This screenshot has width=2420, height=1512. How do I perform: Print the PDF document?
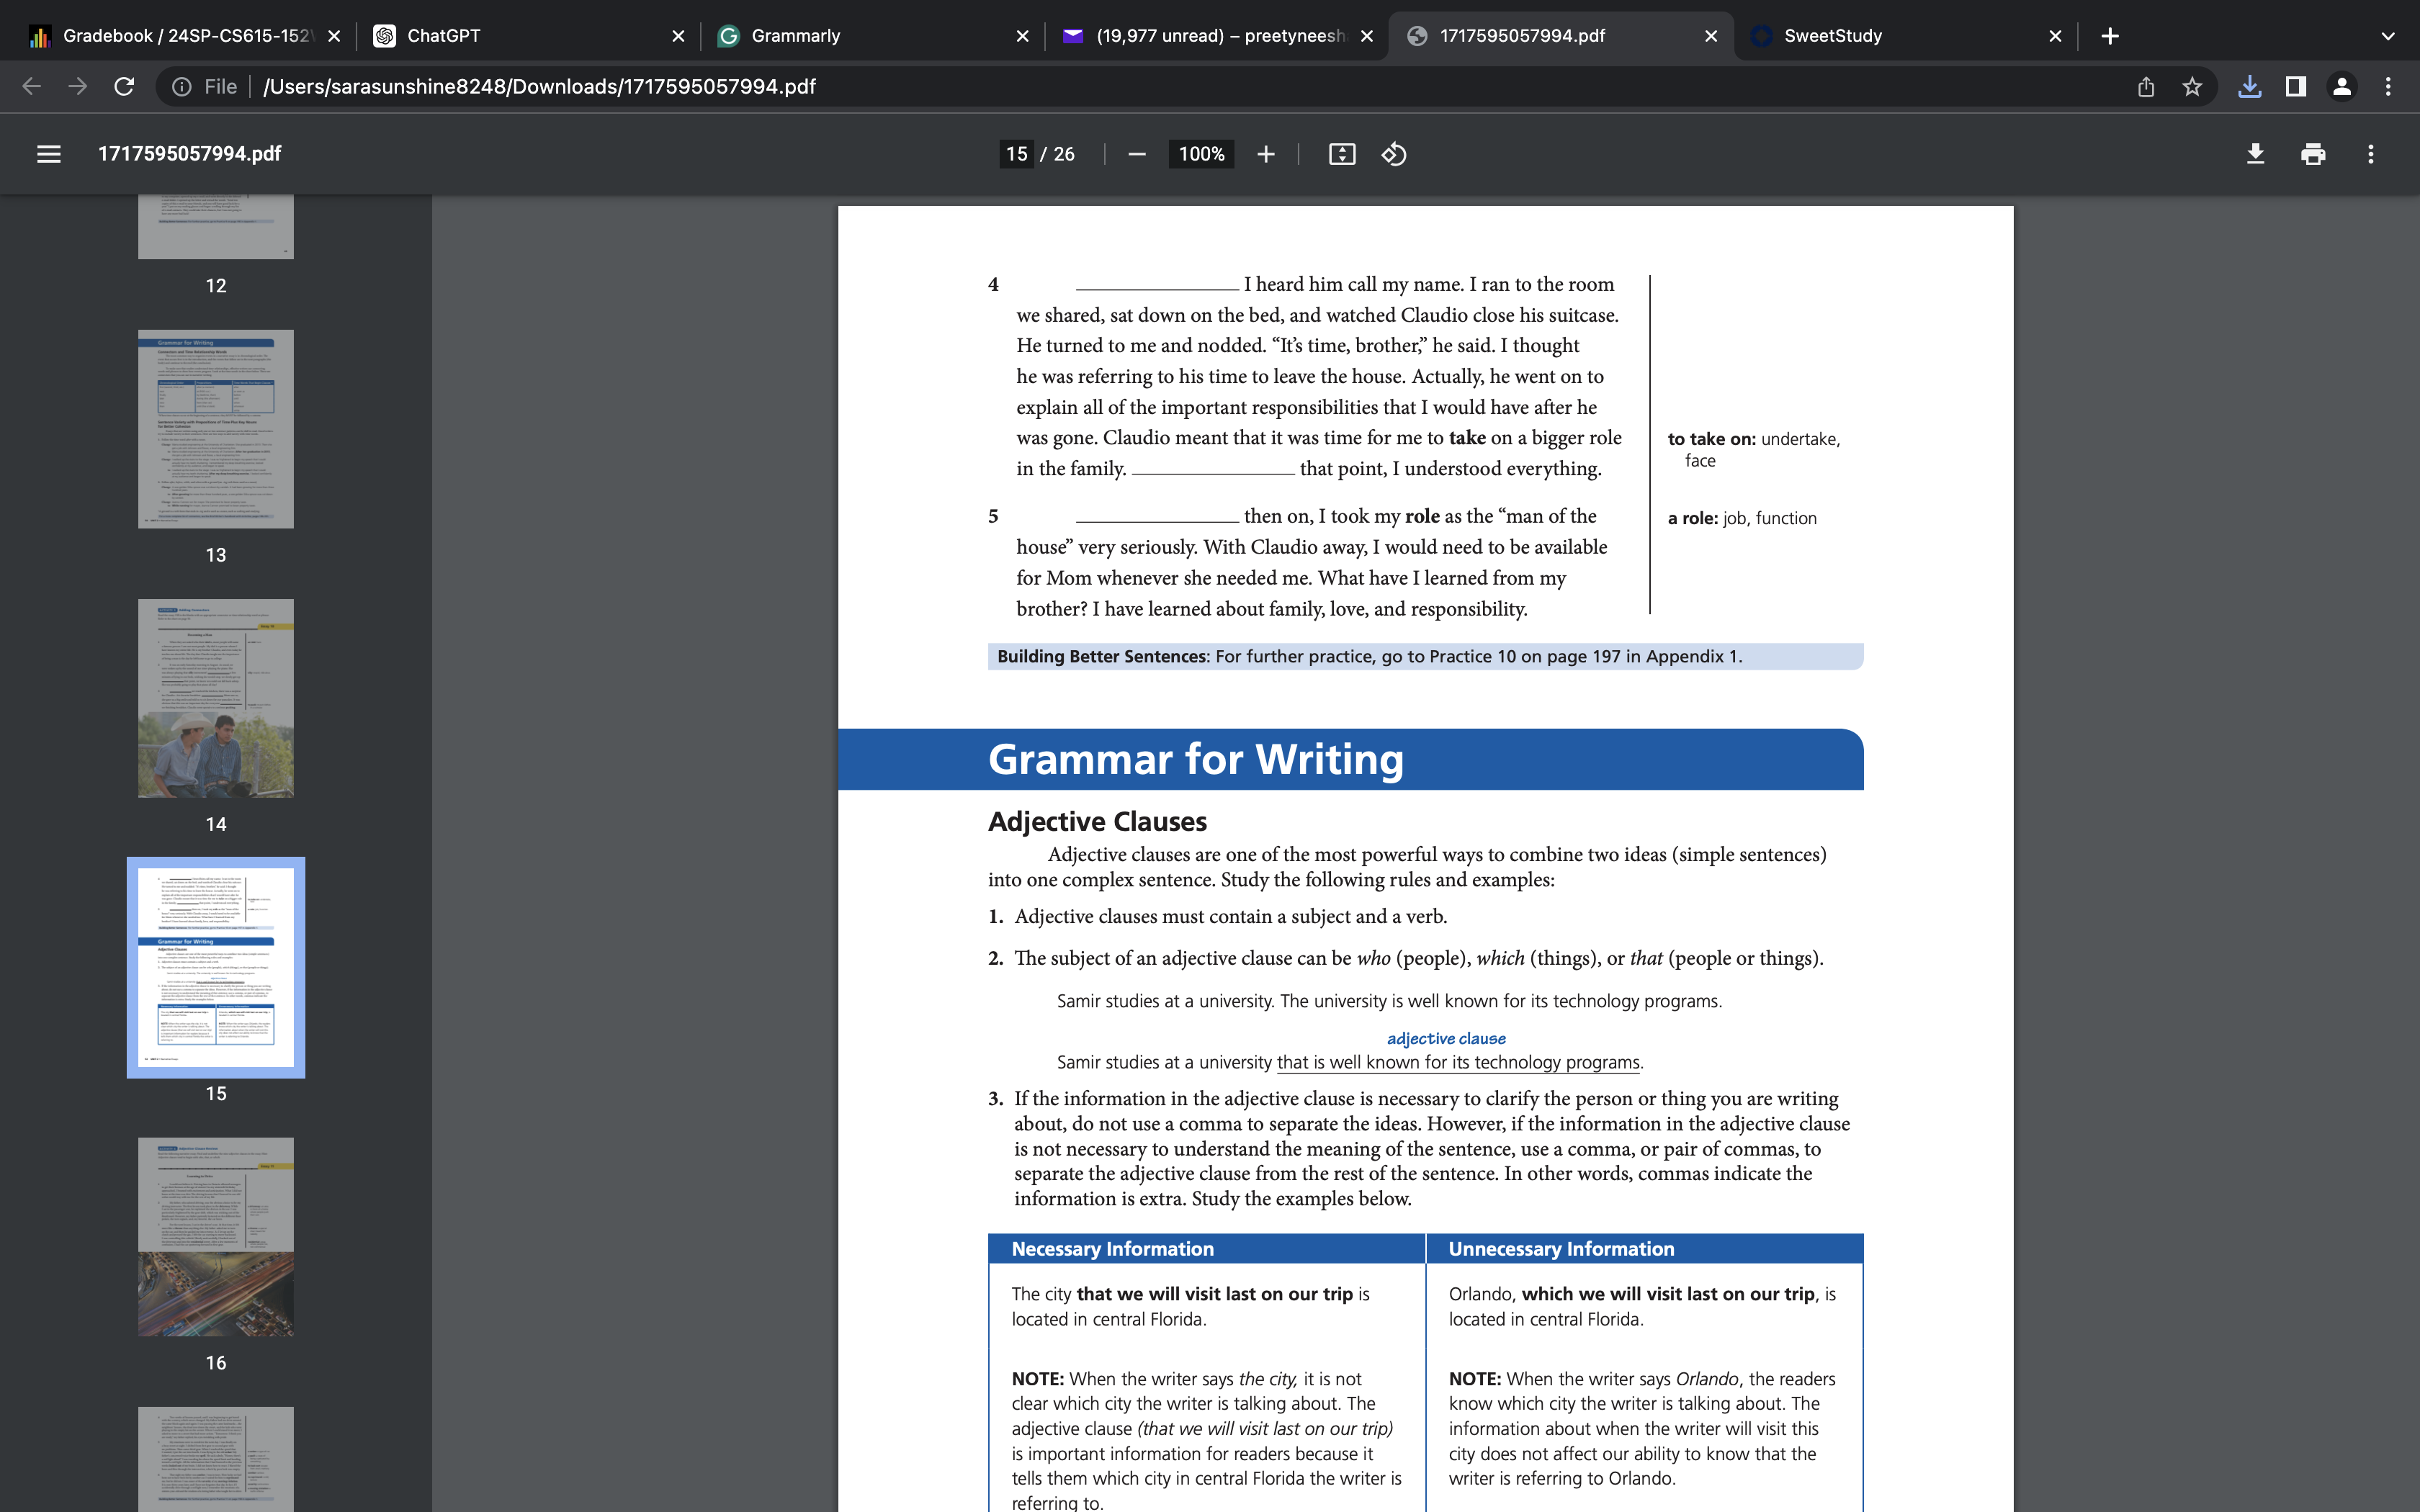point(2313,154)
